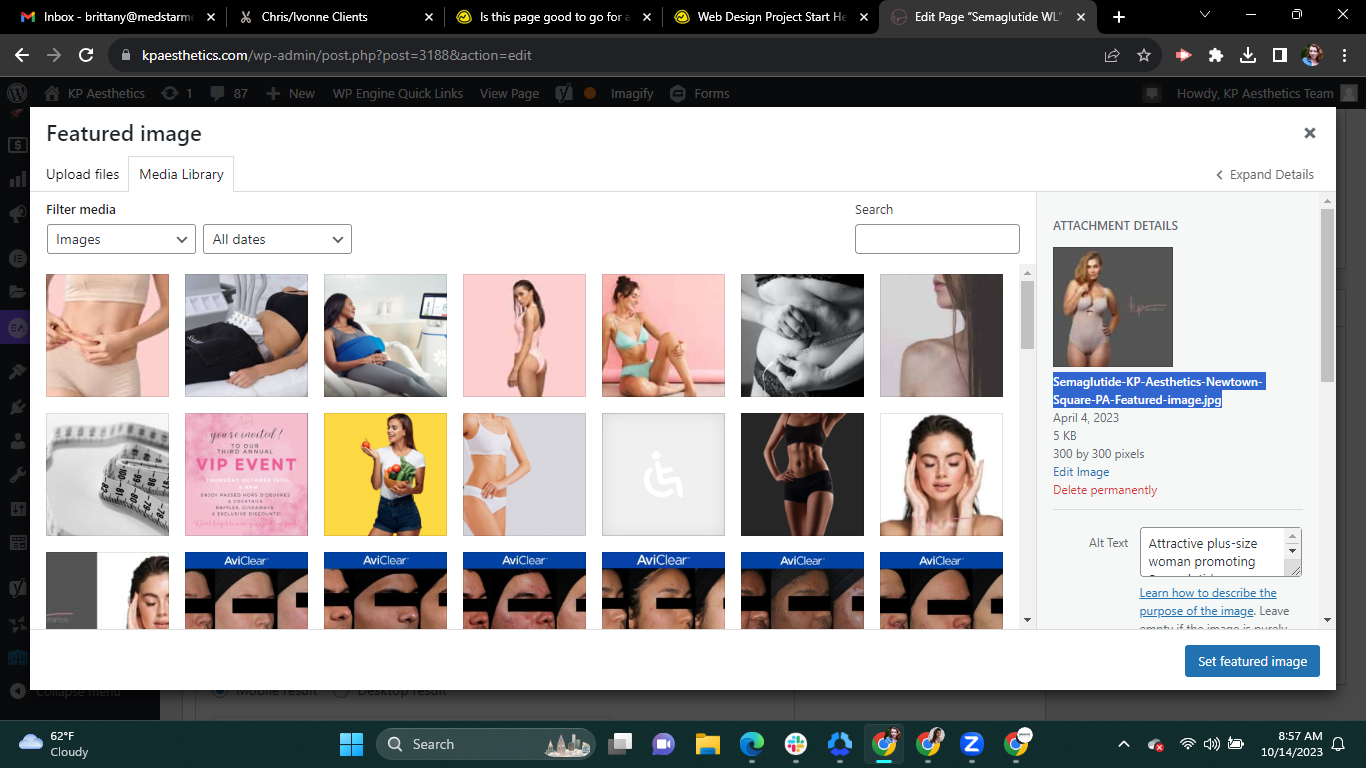Image resolution: width=1366 pixels, height=768 pixels.
Task: Click the share page icon in address bar
Action: point(1112,56)
